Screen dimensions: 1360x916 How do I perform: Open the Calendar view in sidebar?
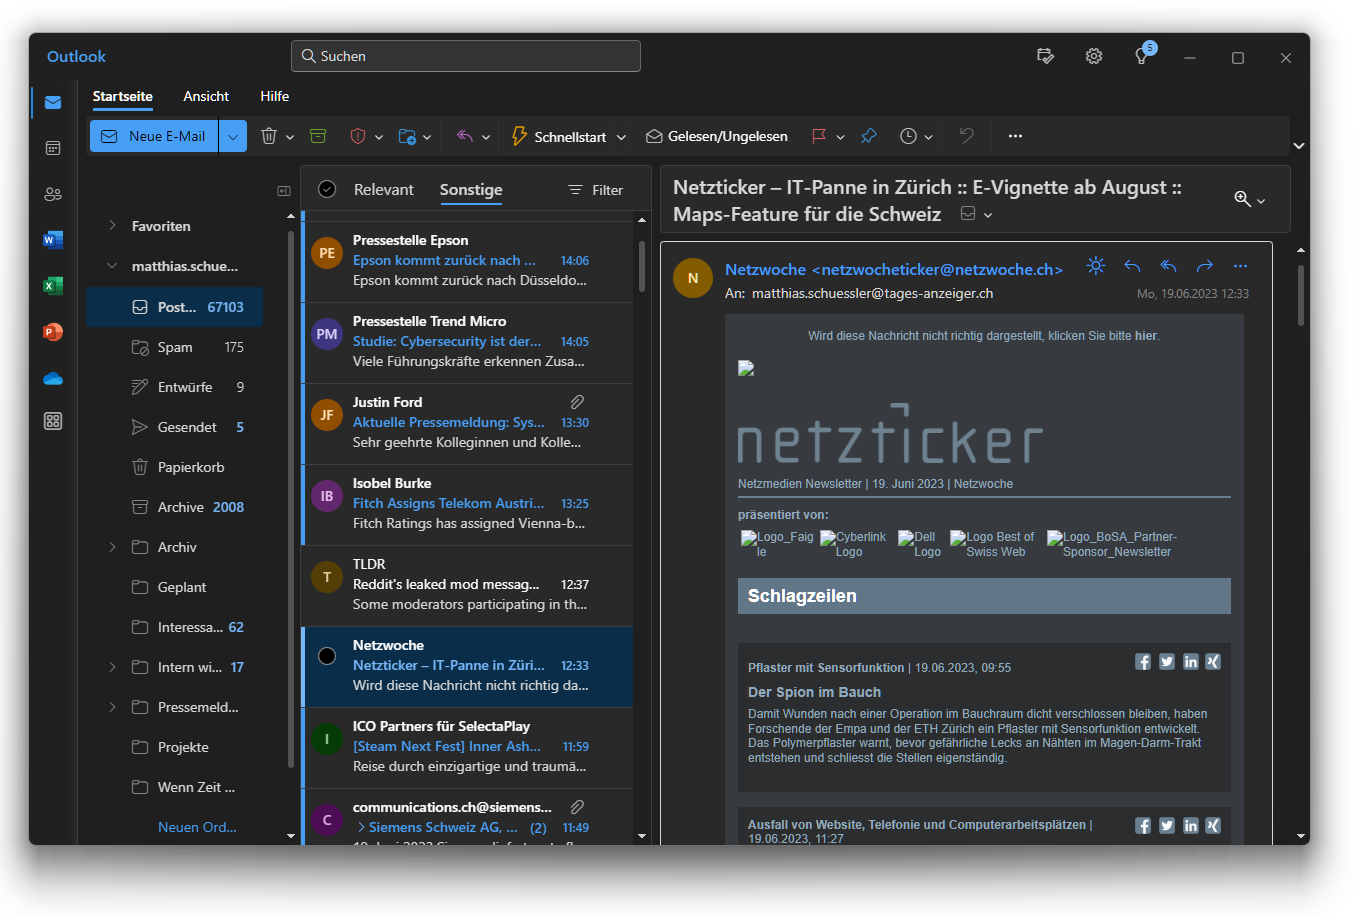[53, 148]
